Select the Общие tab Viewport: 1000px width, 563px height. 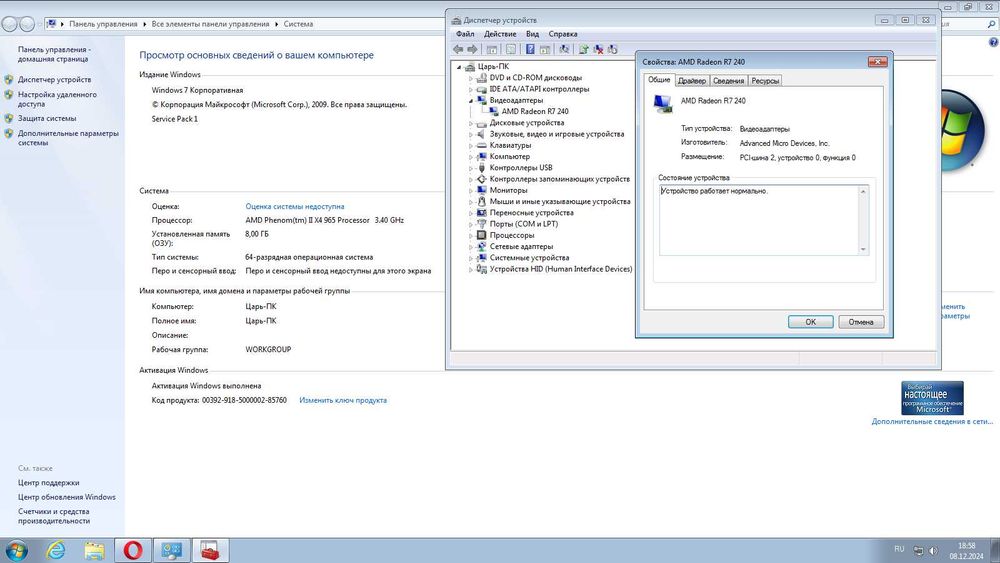tap(659, 80)
